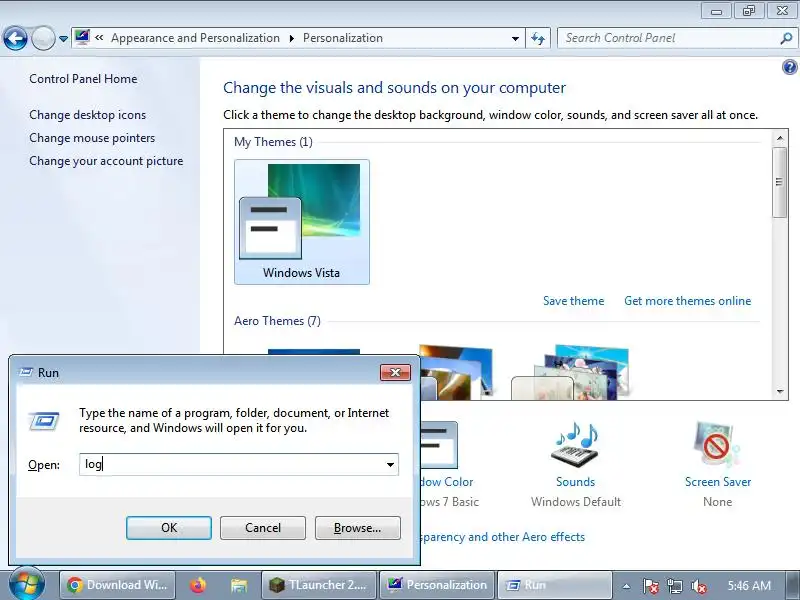Switch to Chrome Download taskbar button
The image size is (800, 600).
click(x=117, y=585)
